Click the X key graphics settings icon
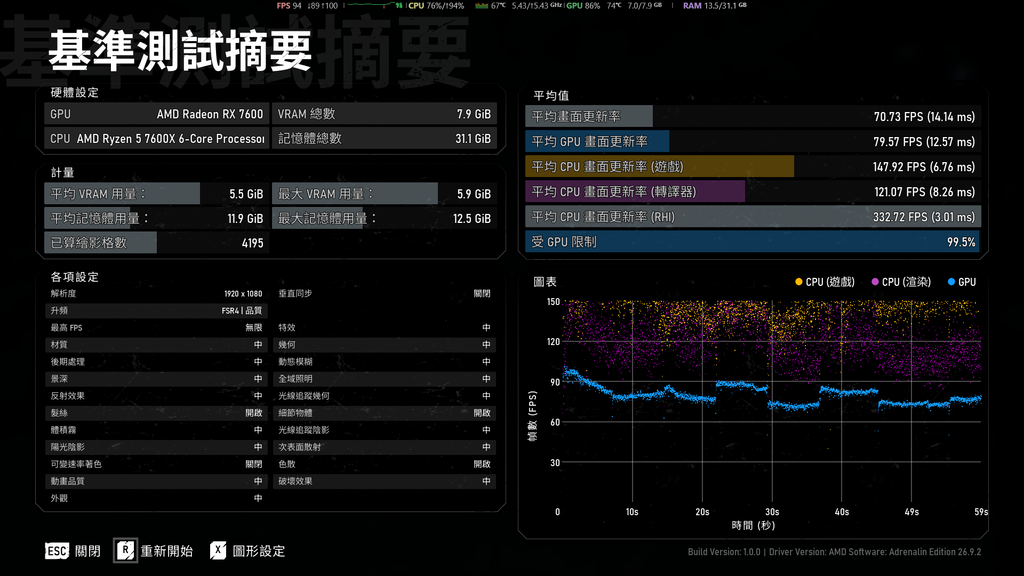Viewport: 1024px width, 576px height. coord(218,551)
